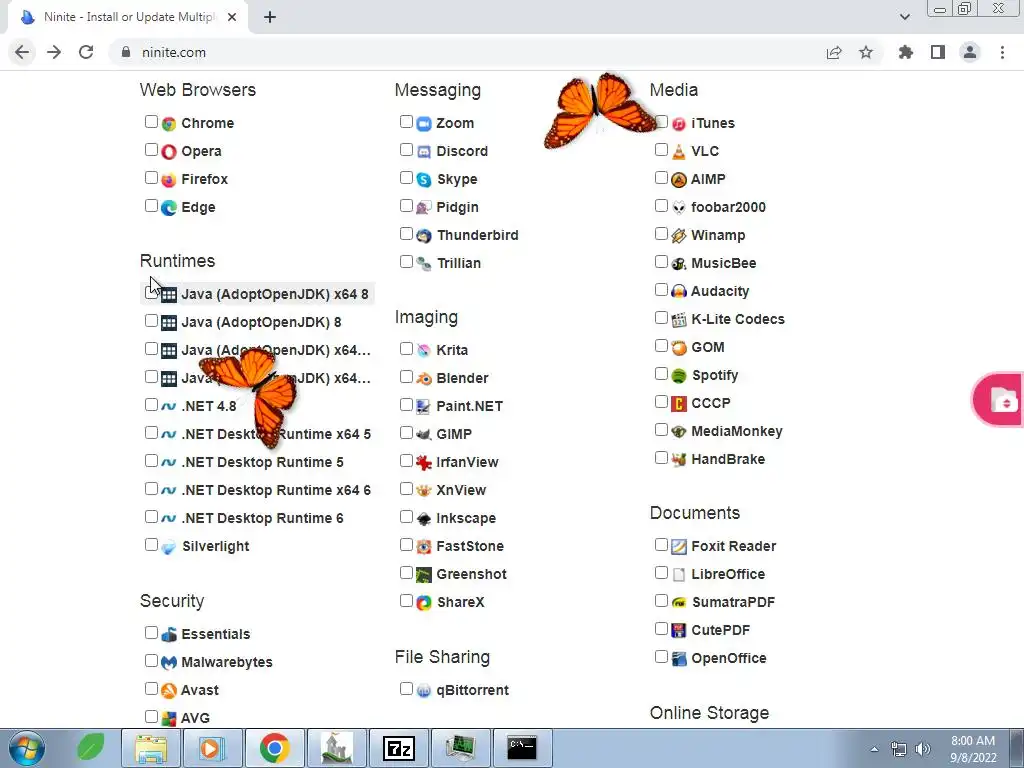Open 7-Zip from the taskbar
Viewport: 1024px width, 768px height.
coord(398,748)
